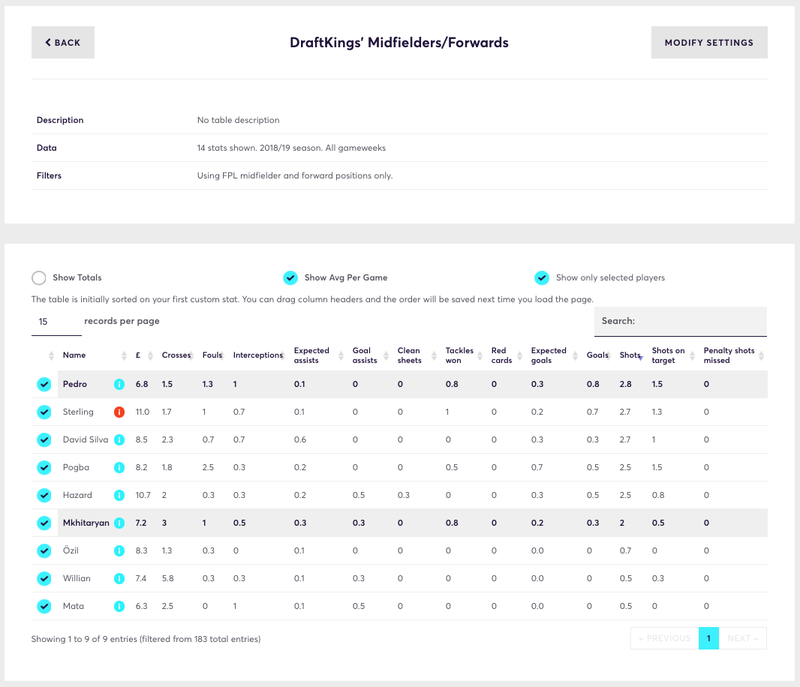
Task: Sort table by Red cards column
Action: [502, 355]
